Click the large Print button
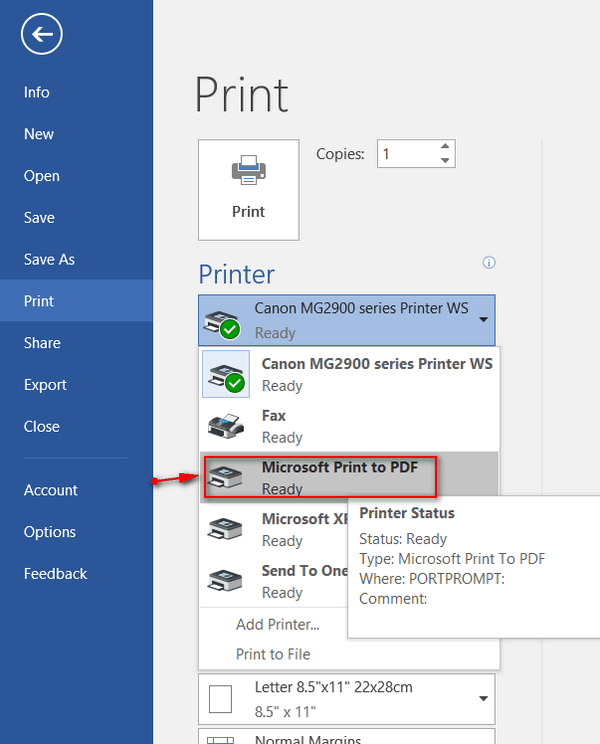 click(249, 190)
